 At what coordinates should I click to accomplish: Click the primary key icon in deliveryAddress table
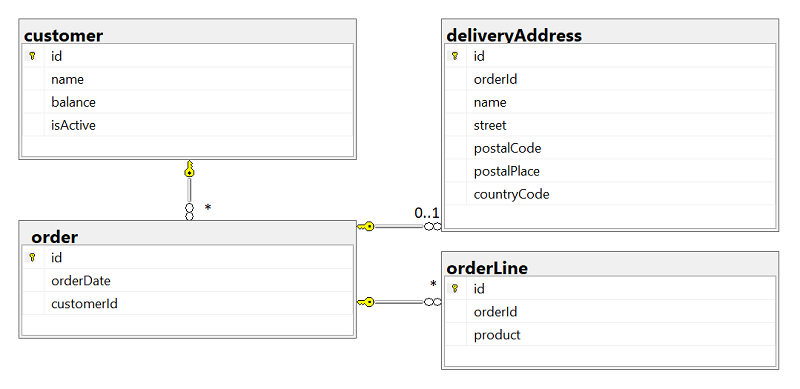(x=455, y=56)
